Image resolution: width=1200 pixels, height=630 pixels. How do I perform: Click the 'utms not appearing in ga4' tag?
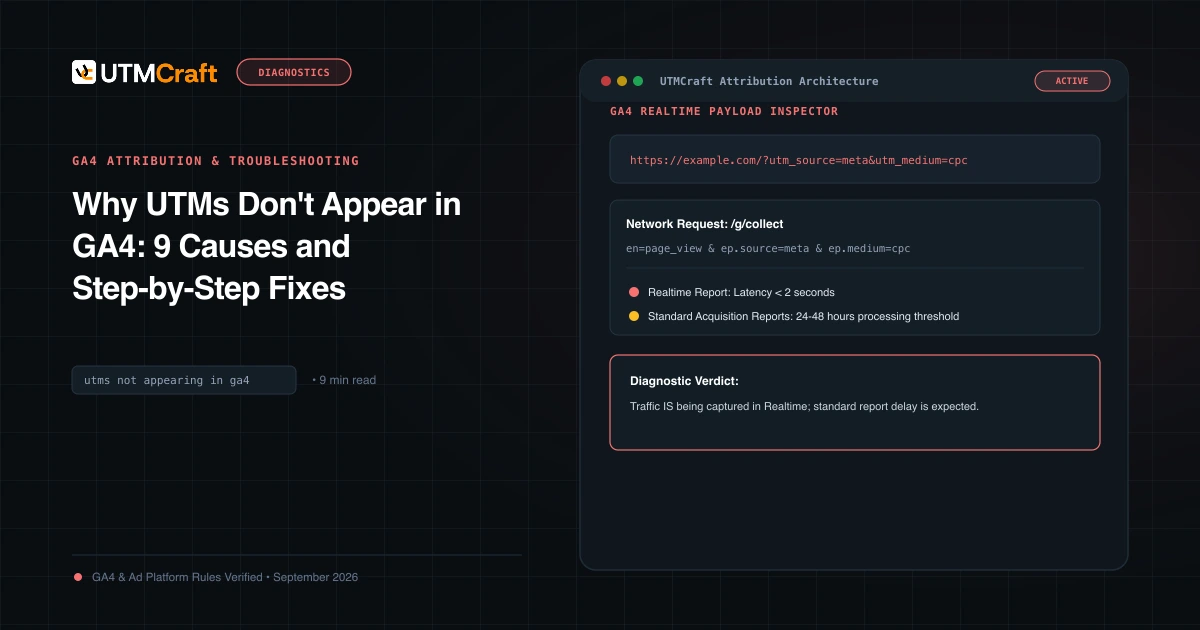(184, 380)
